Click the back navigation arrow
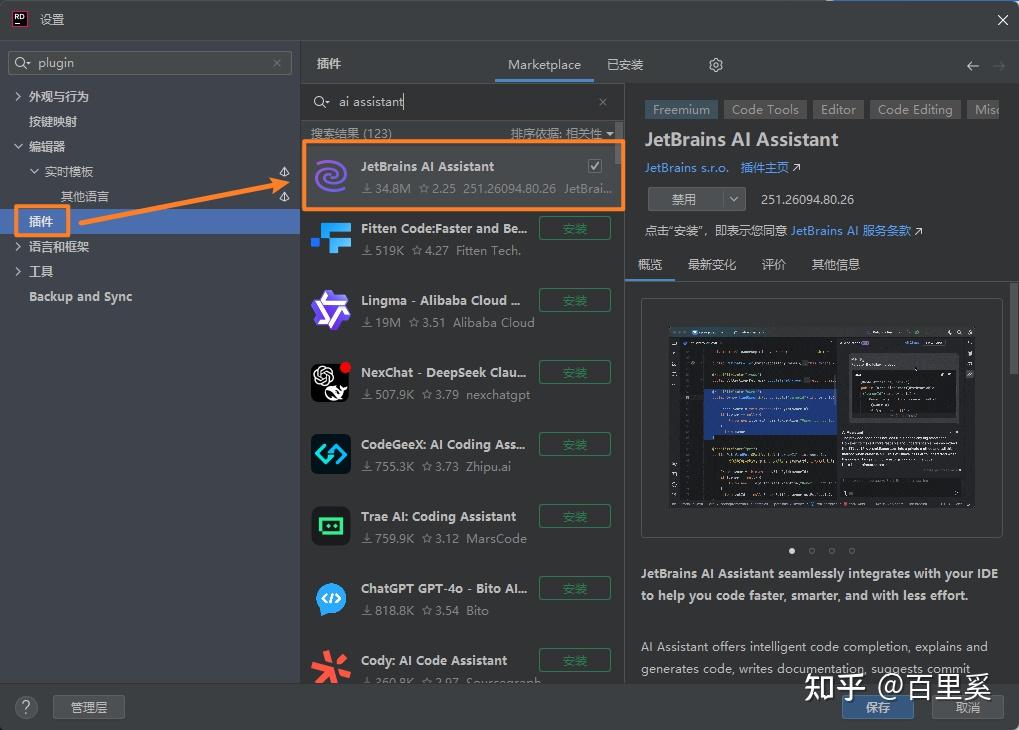 point(972,66)
